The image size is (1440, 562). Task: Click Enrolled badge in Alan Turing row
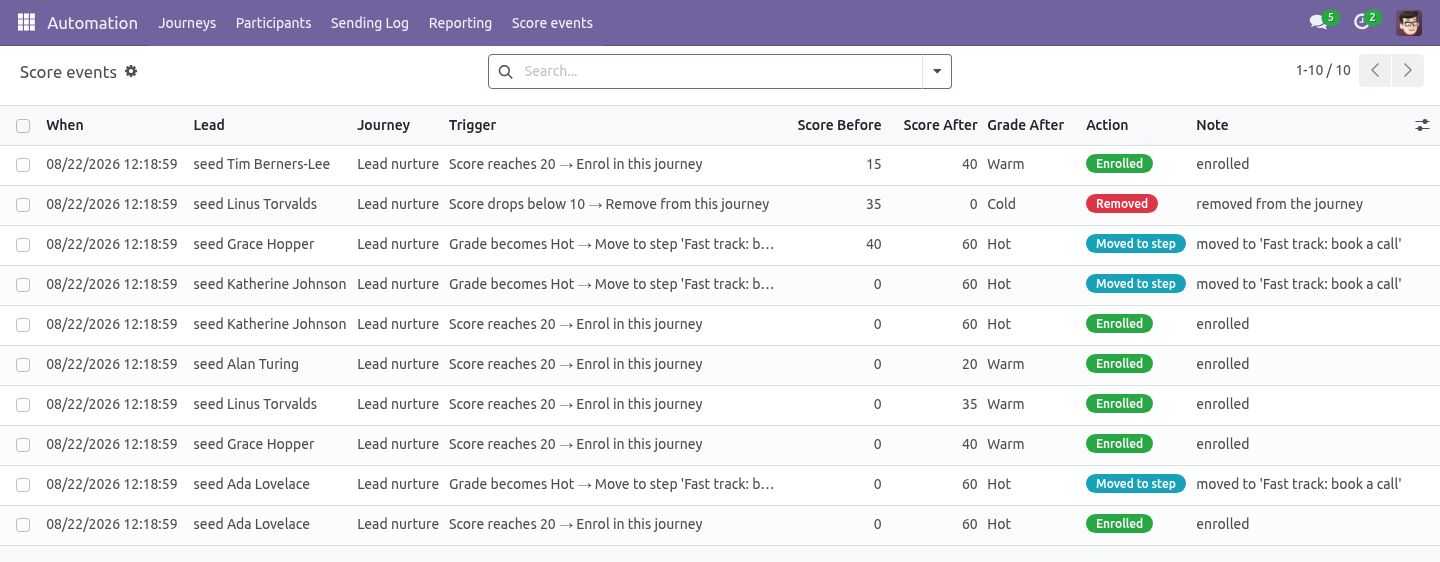[1119, 364]
